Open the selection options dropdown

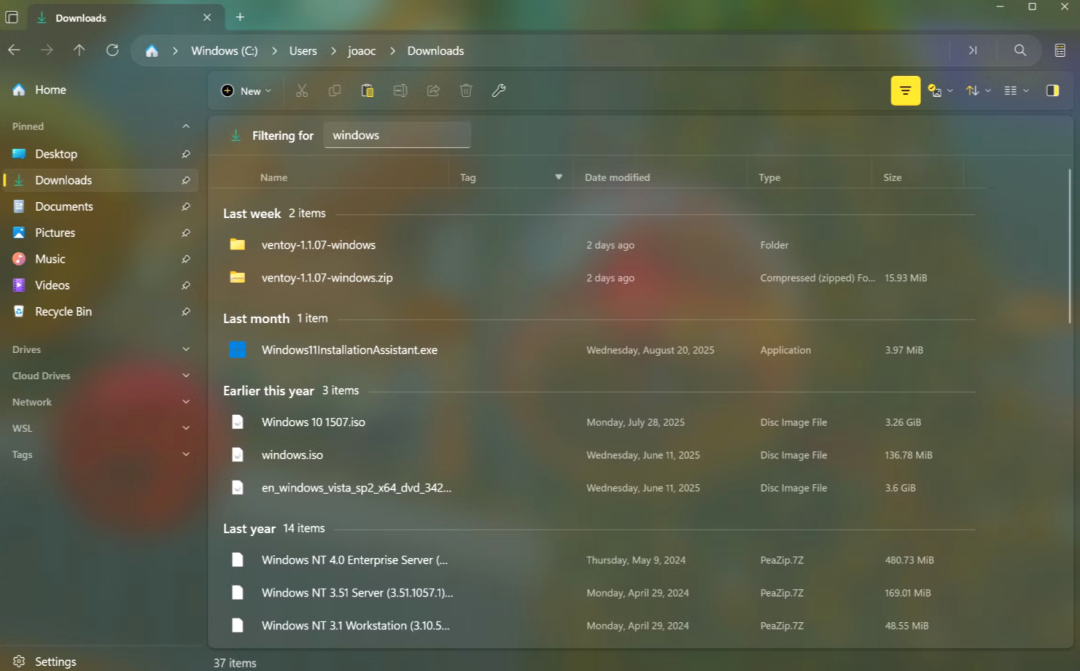click(x=940, y=91)
